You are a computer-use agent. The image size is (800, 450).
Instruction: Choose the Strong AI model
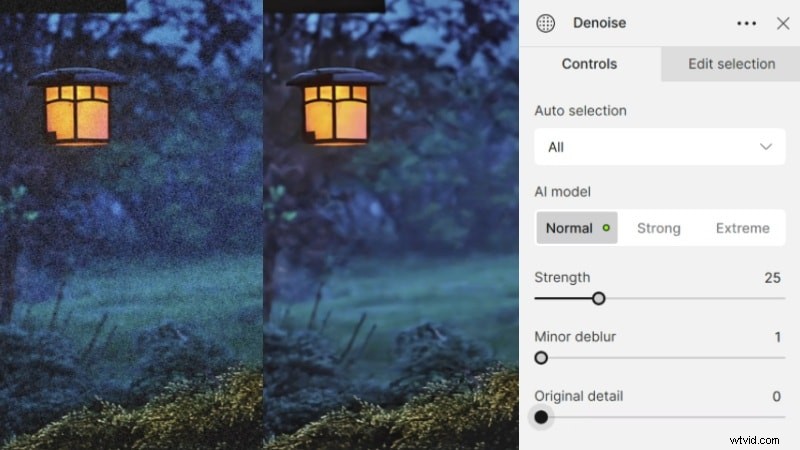point(658,228)
